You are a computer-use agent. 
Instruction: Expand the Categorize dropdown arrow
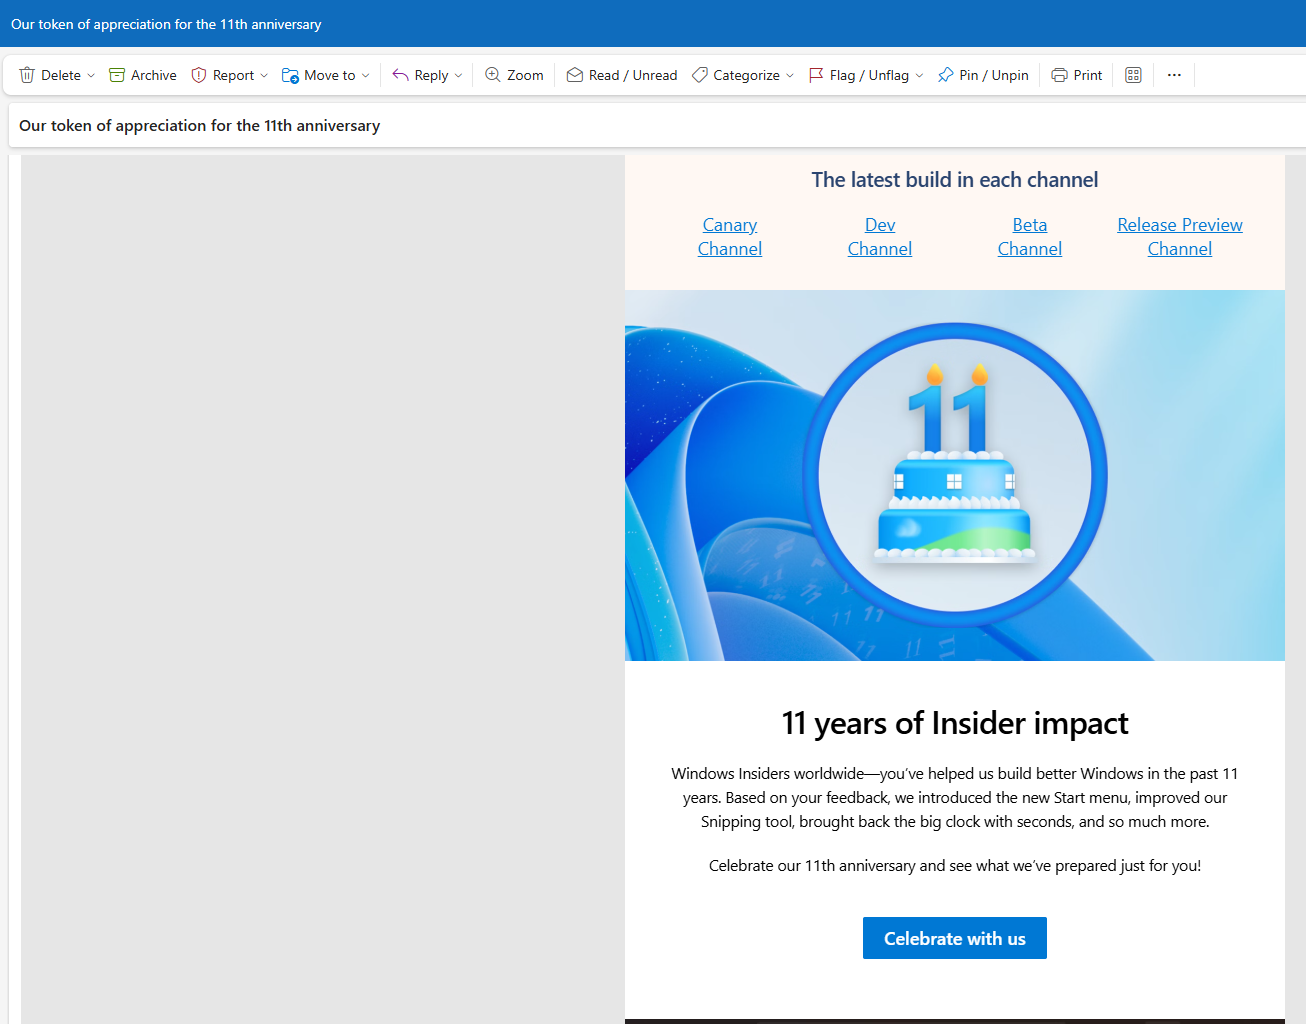790,75
